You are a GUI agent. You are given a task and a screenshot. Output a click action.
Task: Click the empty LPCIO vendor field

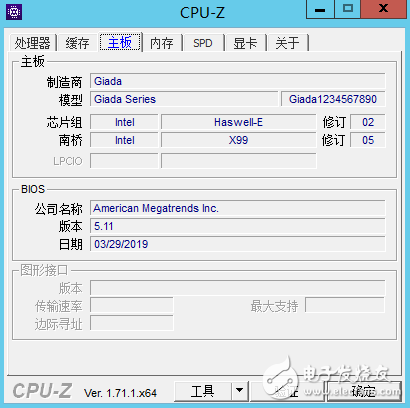124,161
